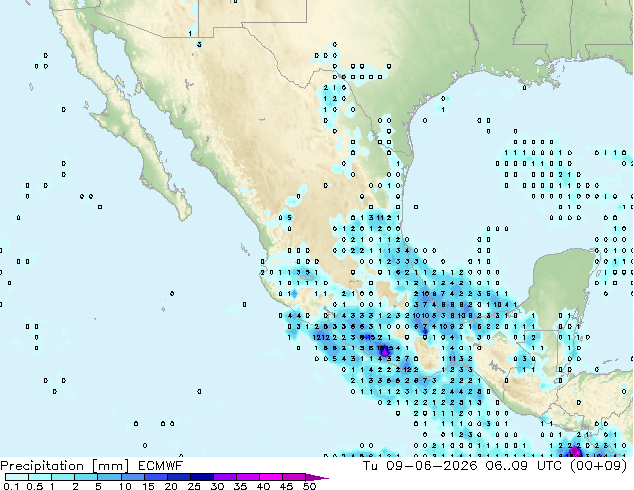Image resolution: width=634 pixels, height=490 pixels.
Task: Click the '(00+09)' forecast offset text
Action: coord(598,466)
